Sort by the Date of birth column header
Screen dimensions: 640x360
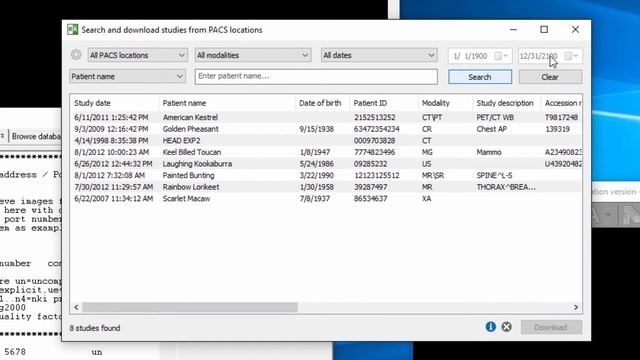(322, 103)
